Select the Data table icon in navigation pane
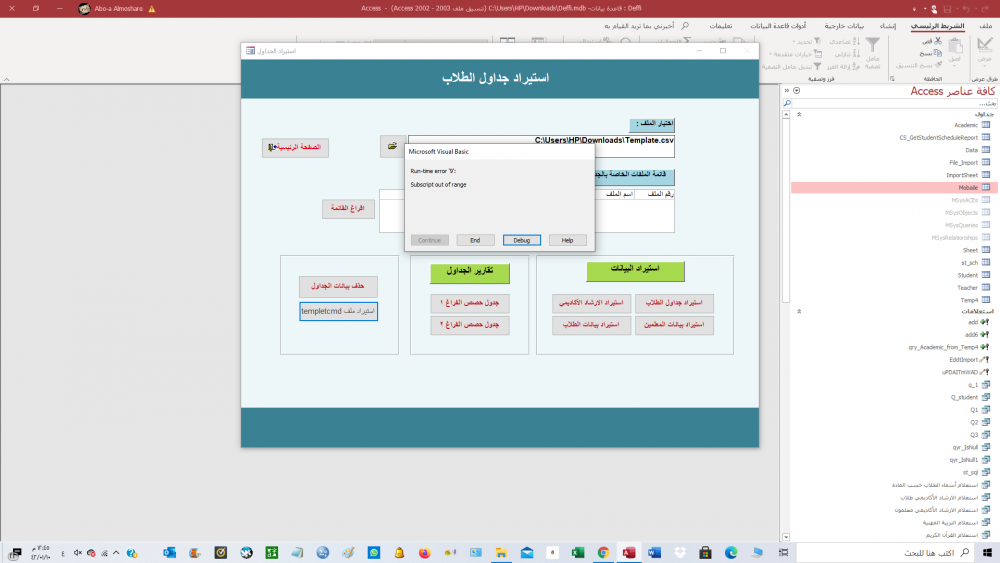Image resolution: width=1000 pixels, height=563 pixels. point(986,150)
